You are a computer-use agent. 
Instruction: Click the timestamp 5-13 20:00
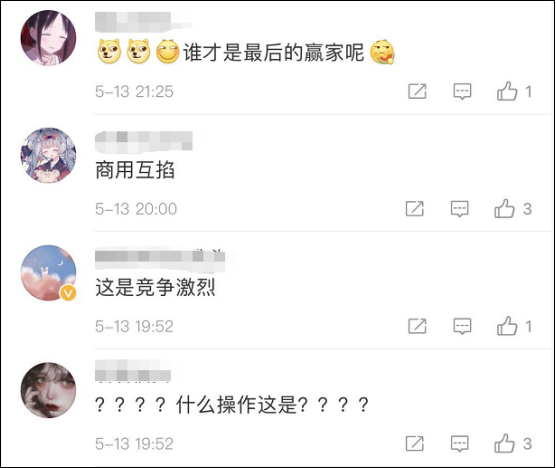pos(136,209)
